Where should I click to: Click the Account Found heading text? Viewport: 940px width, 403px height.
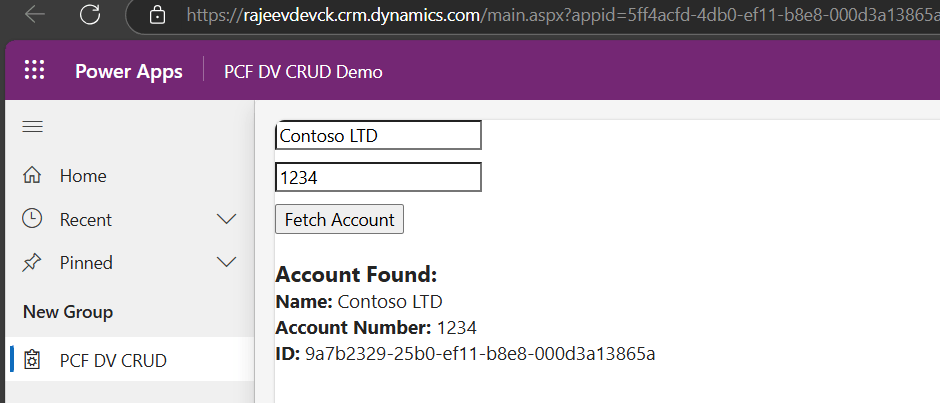pos(356,275)
